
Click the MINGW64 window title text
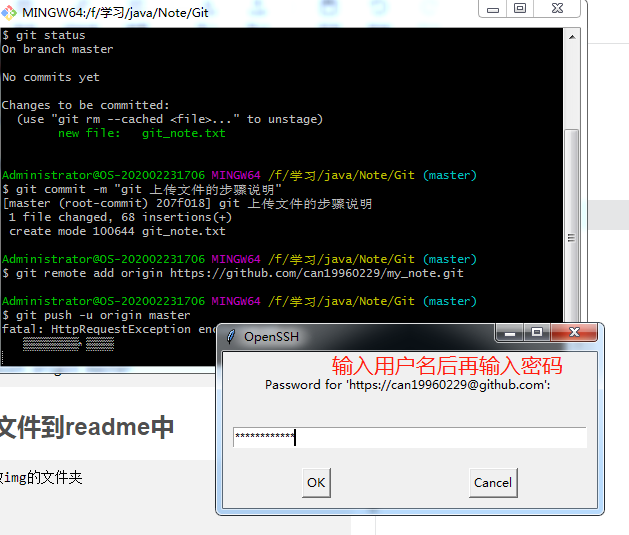(x=115, y=12)
